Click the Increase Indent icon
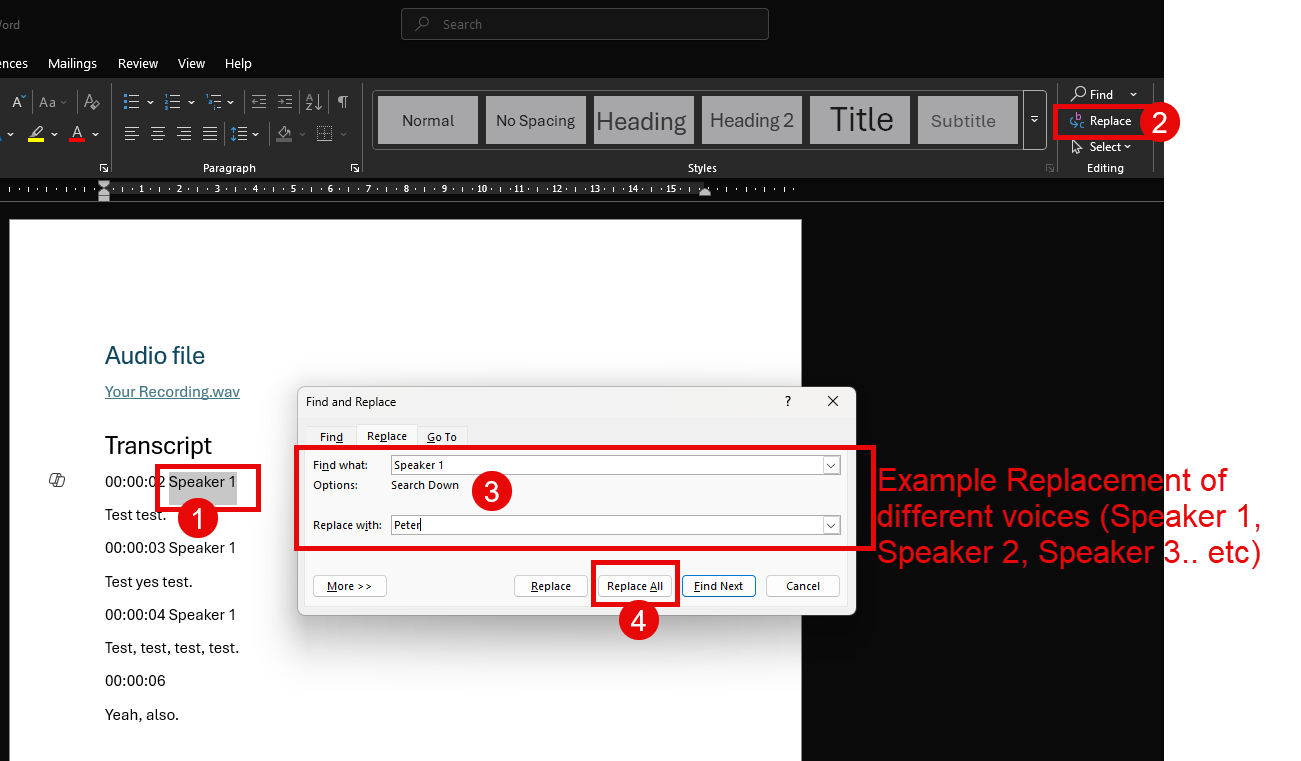 (285, 102)
